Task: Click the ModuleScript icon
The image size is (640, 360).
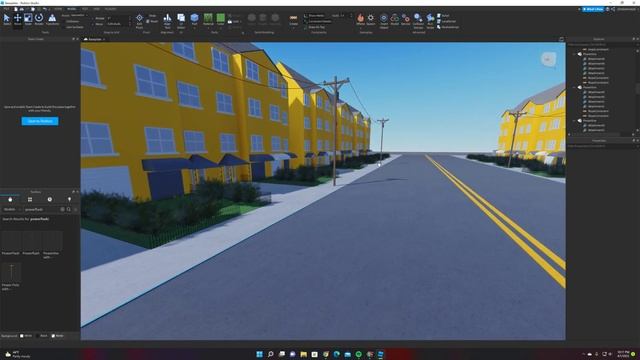Action: 439,27
